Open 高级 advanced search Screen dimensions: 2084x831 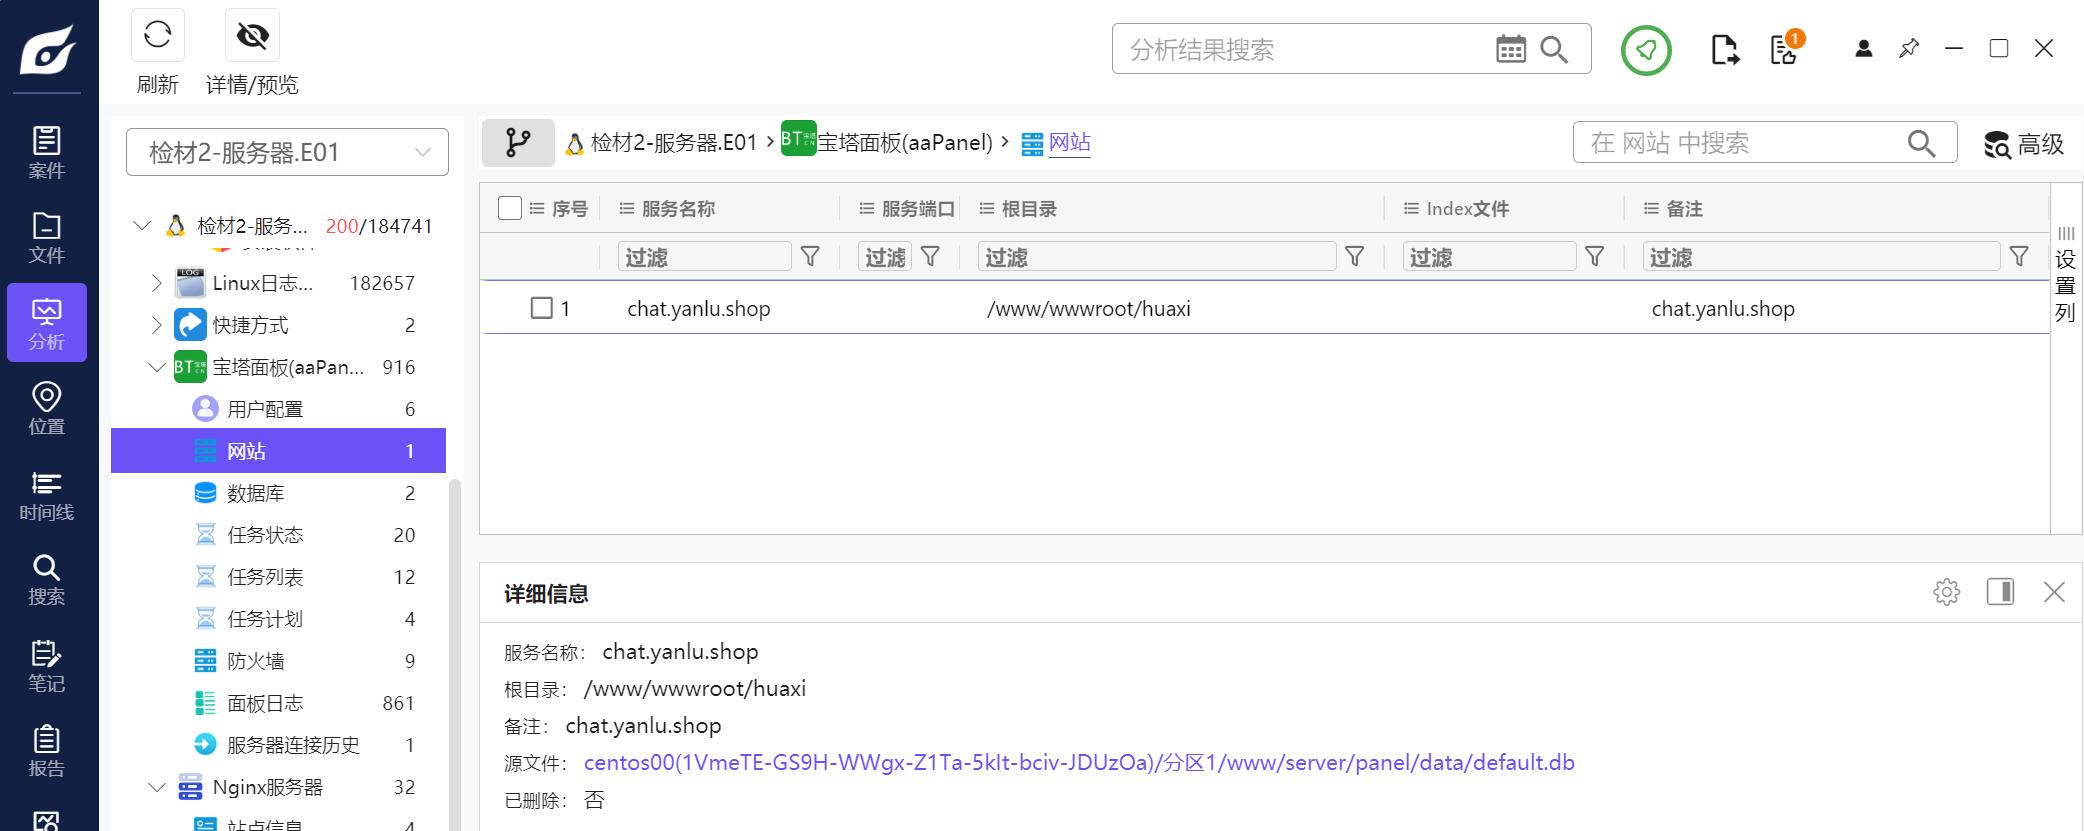(2023, 144)
